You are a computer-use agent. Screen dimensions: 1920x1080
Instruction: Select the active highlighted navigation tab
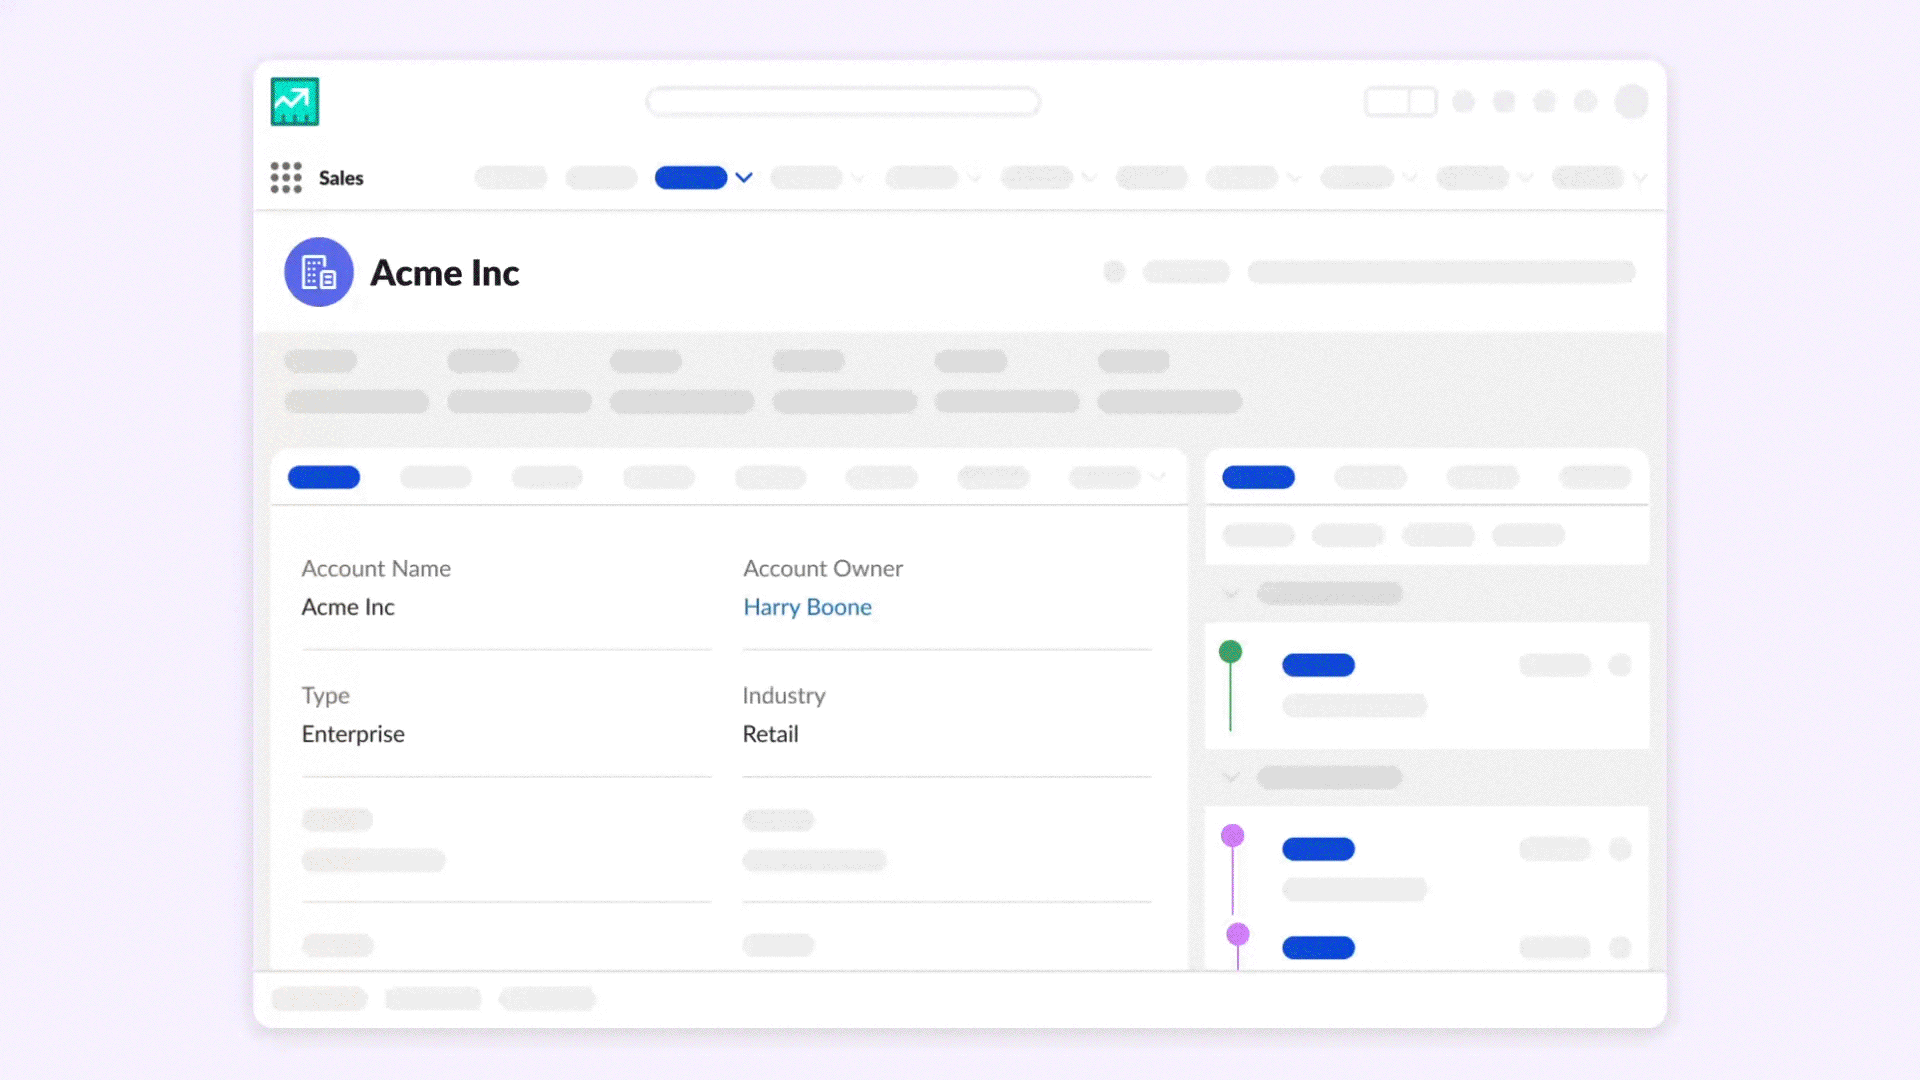point(691,177)
